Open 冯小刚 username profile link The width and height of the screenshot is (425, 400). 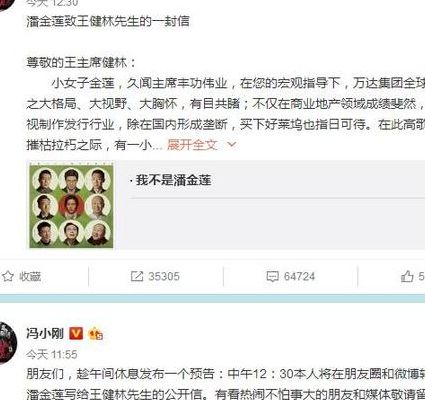tap(45, 333)
